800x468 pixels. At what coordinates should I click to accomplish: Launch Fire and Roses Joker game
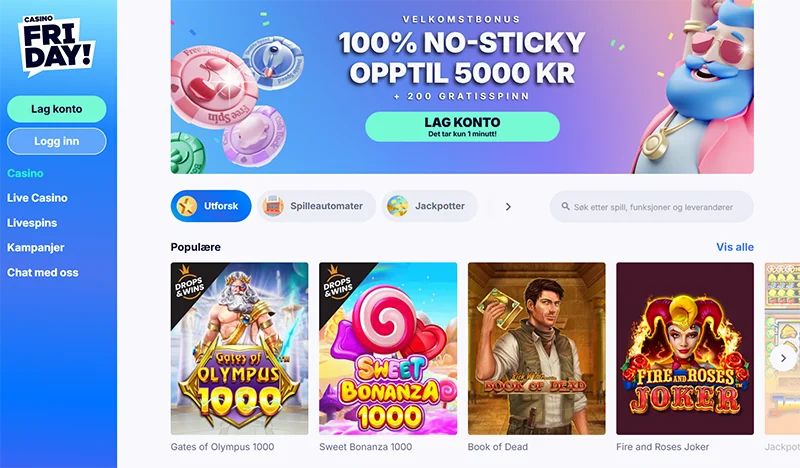coord(685,349)
